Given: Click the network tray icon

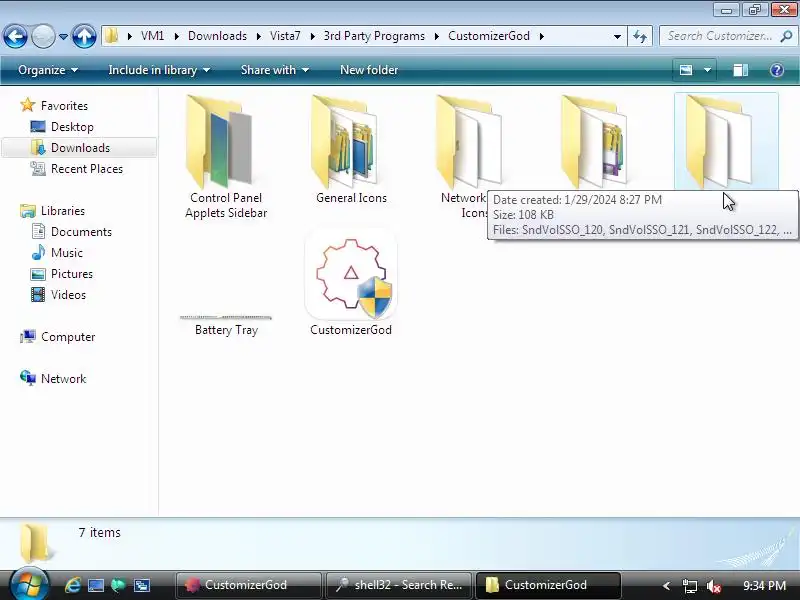Looking at the screenshot, I should point(690,586).
